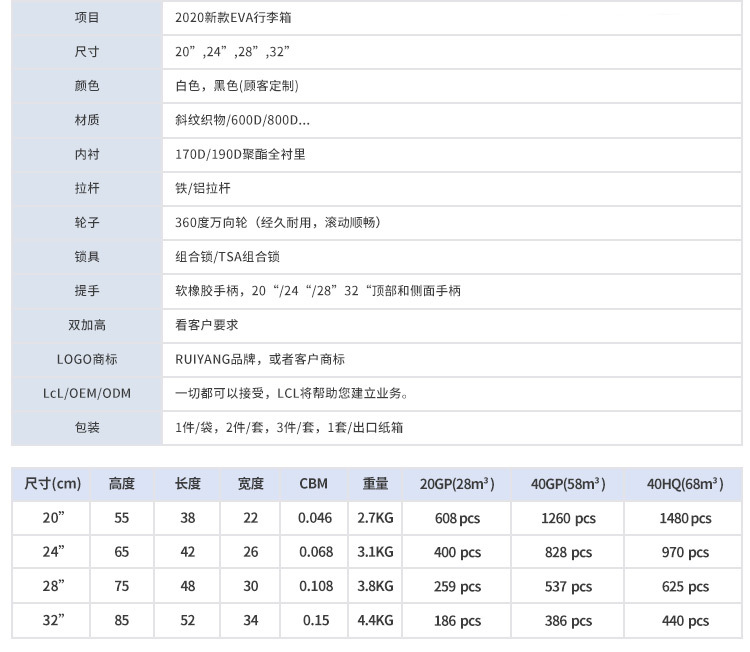750x652 pixels.
Task: Click the sizes value 20”,24”,28”,32”
Action: pyautogui.click(x=232, y=52)
